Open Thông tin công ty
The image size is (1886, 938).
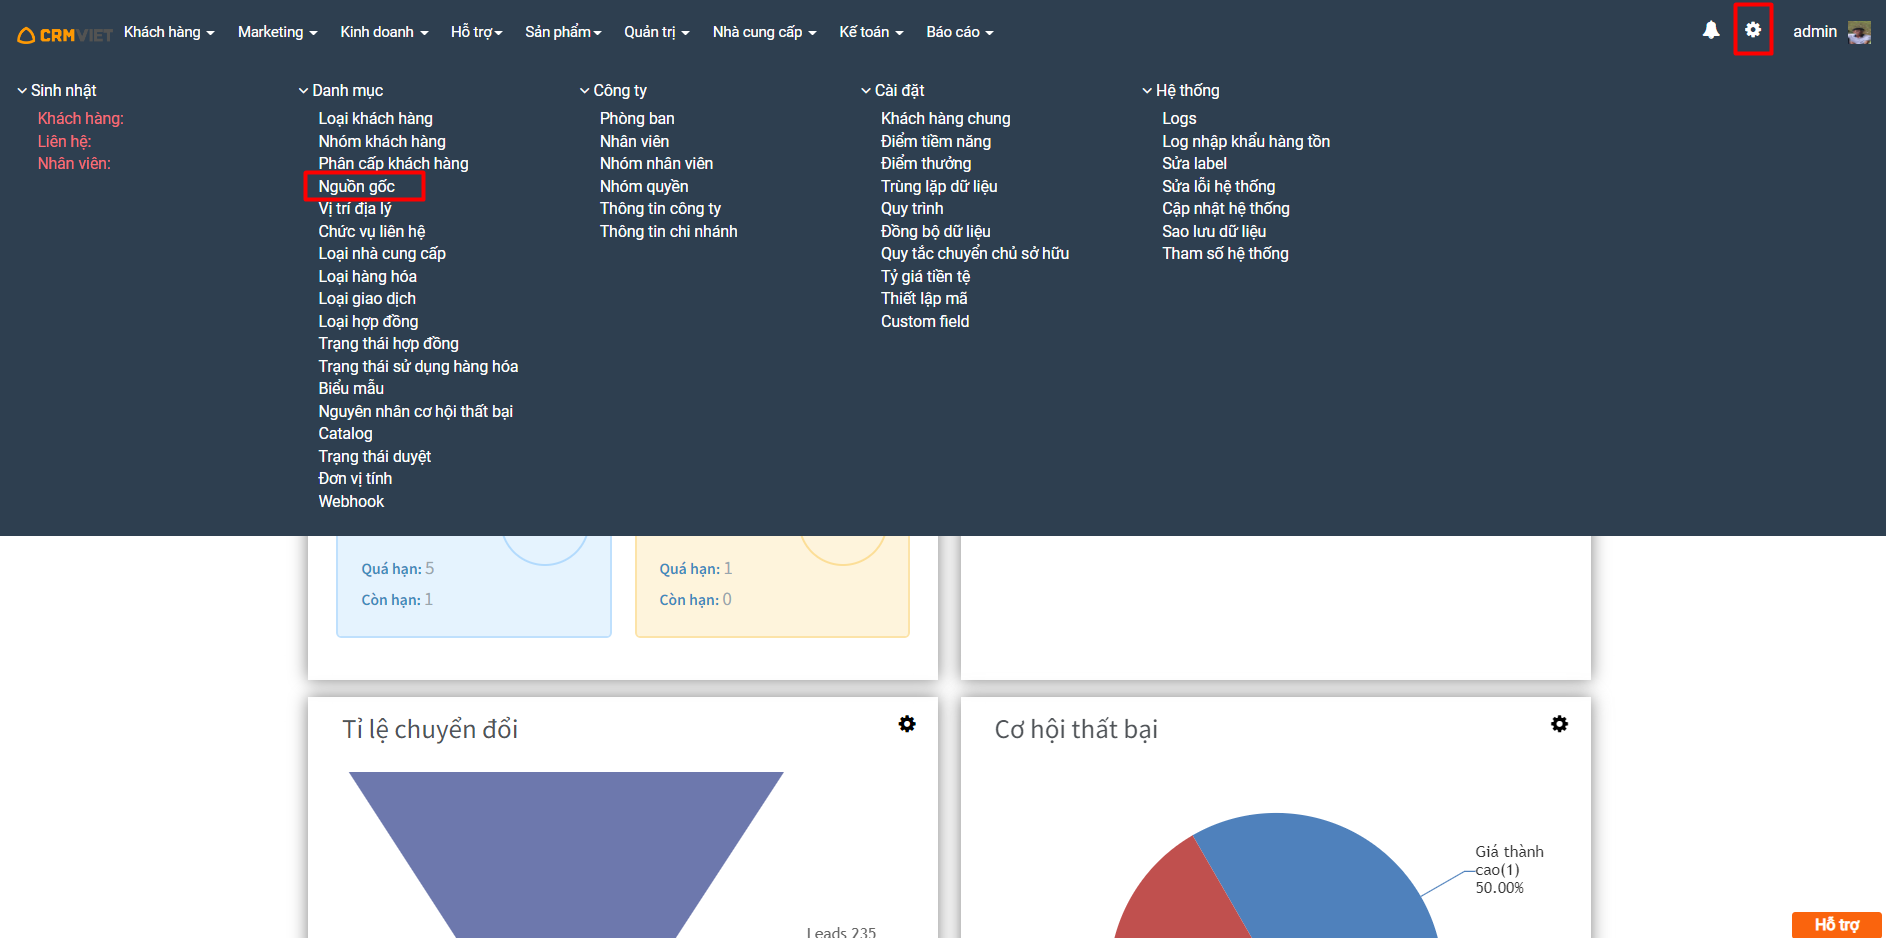(660, 209)
